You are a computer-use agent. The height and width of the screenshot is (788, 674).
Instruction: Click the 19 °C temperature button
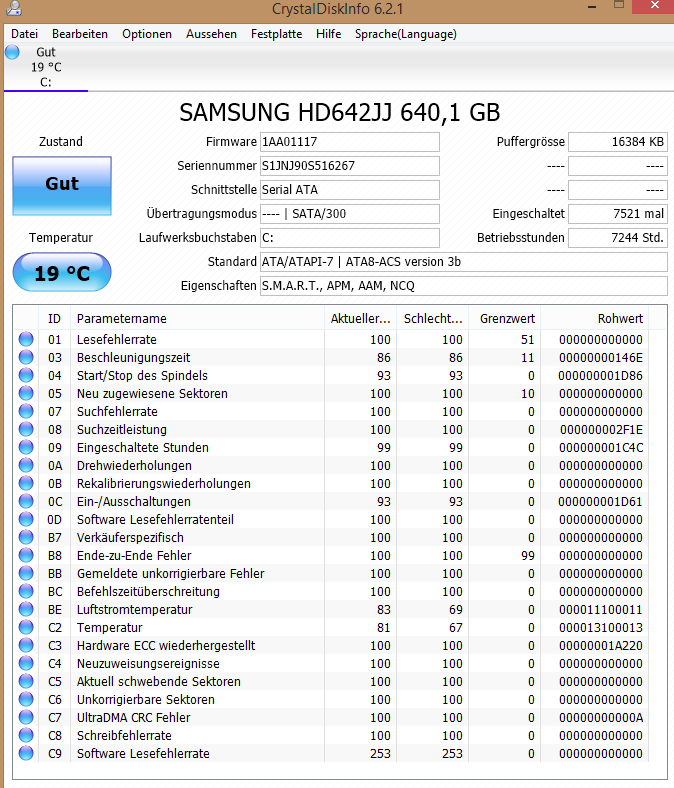click(x=62, y=273)
